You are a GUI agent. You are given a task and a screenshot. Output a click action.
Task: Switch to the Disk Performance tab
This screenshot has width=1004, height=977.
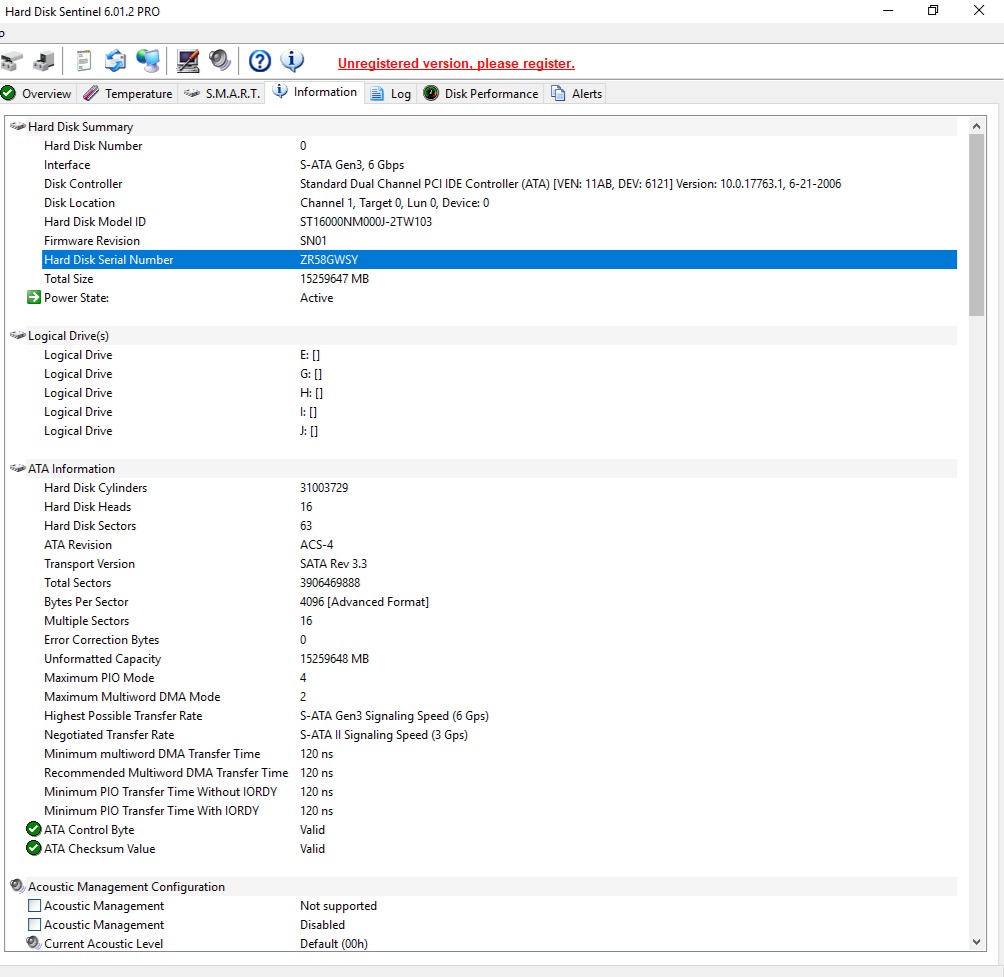[480, 93]
